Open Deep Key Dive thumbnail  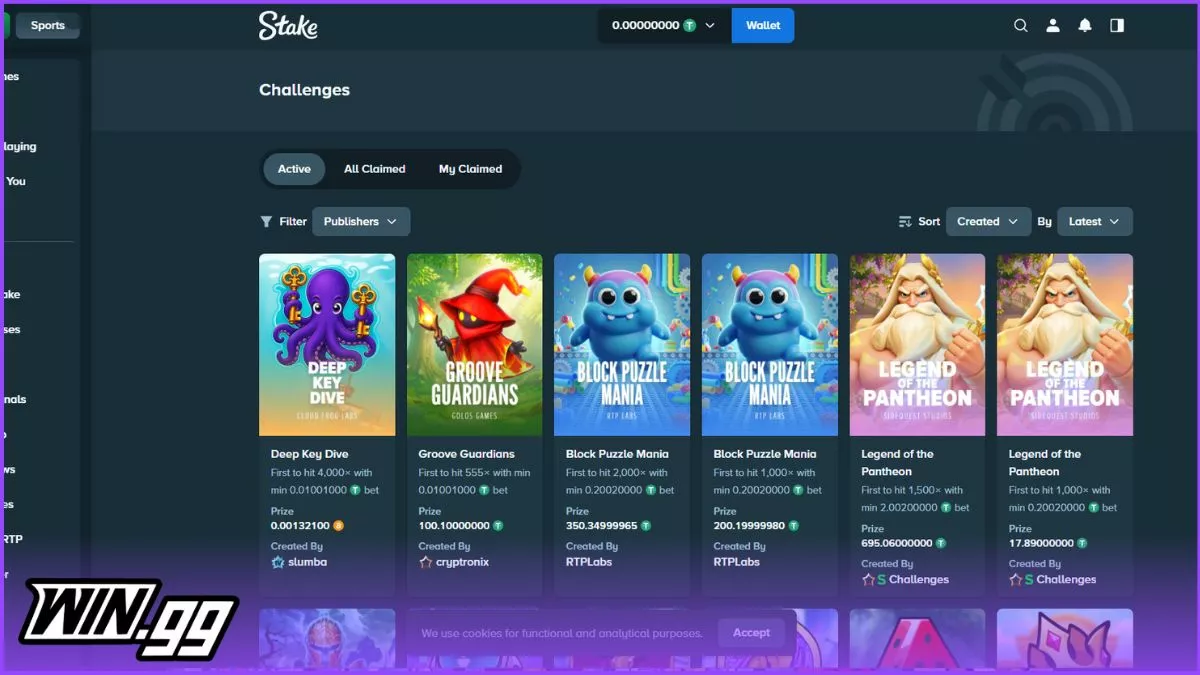(x=327, y=345)
